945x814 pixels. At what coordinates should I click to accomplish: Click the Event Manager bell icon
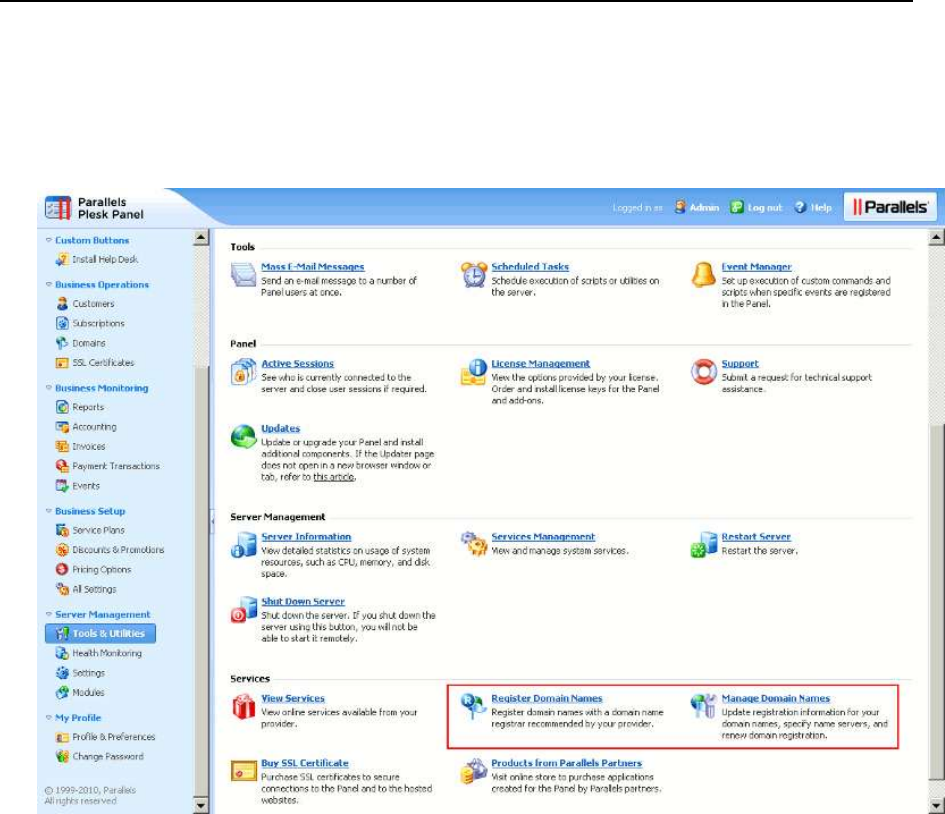(x=703, y=275)
